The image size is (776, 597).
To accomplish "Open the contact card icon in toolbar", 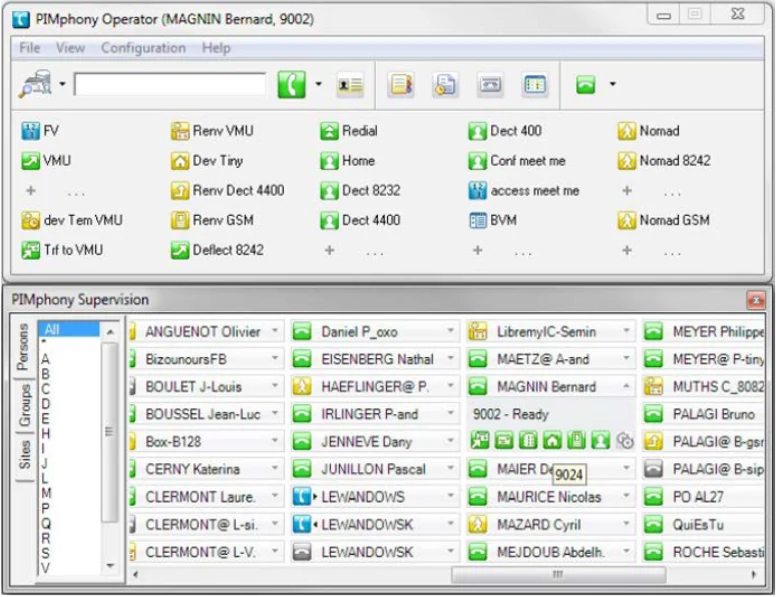I will (x=350, y=85).
